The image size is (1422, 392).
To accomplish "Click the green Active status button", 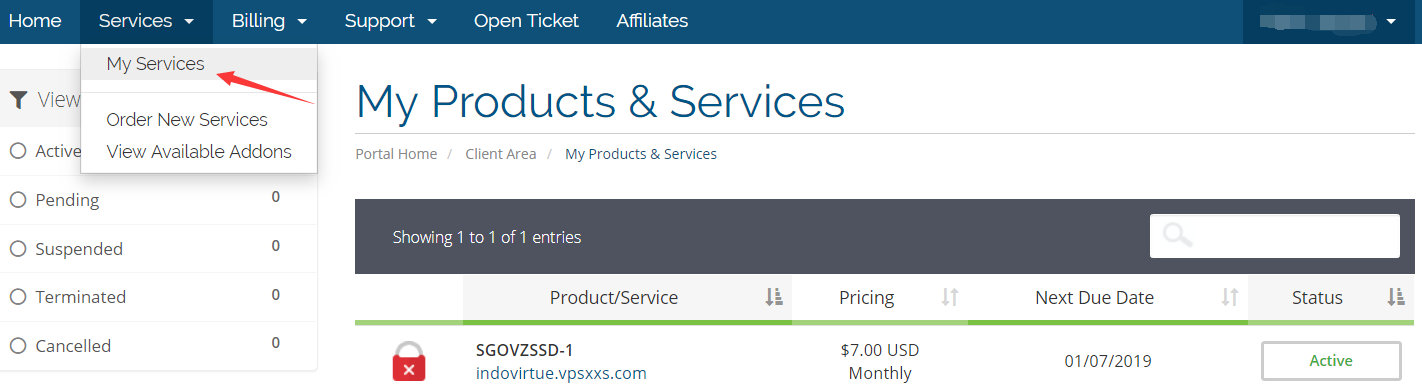I will [x=1330, y=361].
